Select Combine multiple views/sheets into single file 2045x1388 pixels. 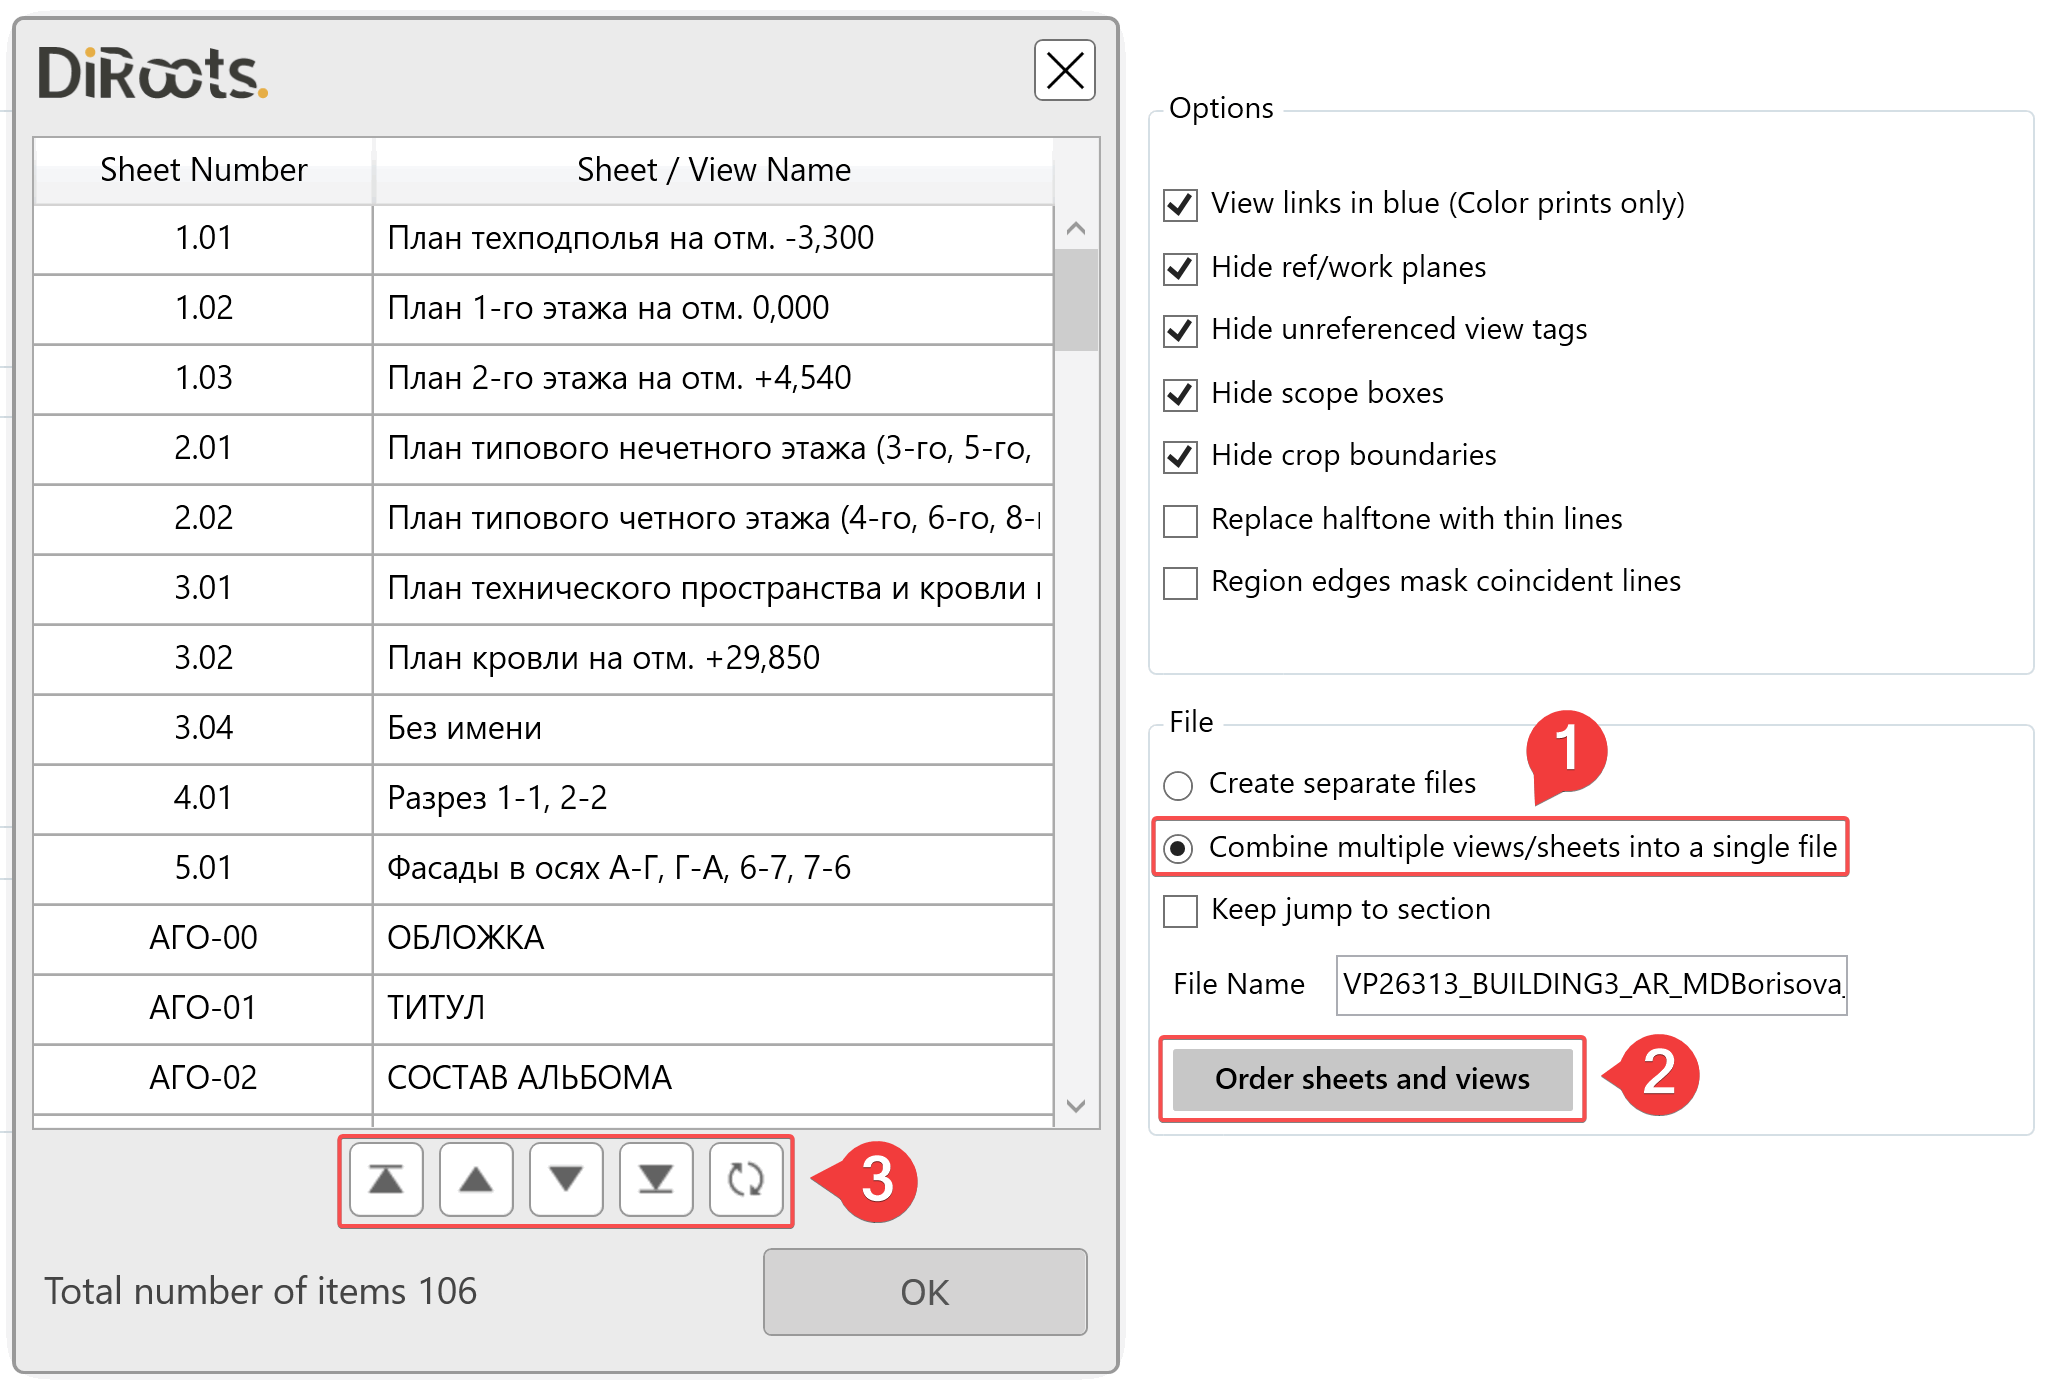1178,849
